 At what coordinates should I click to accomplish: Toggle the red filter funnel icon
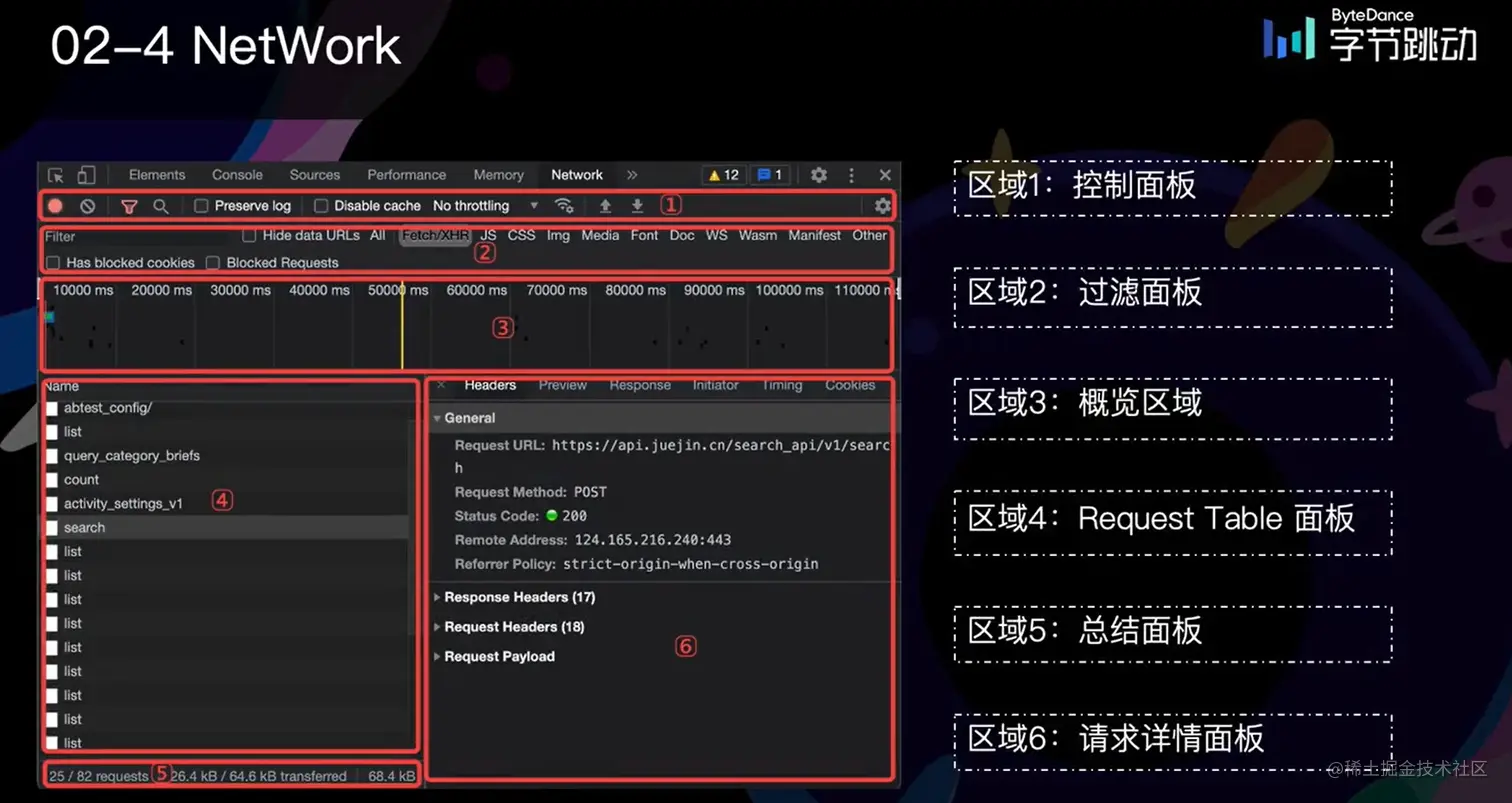[129, 206]
